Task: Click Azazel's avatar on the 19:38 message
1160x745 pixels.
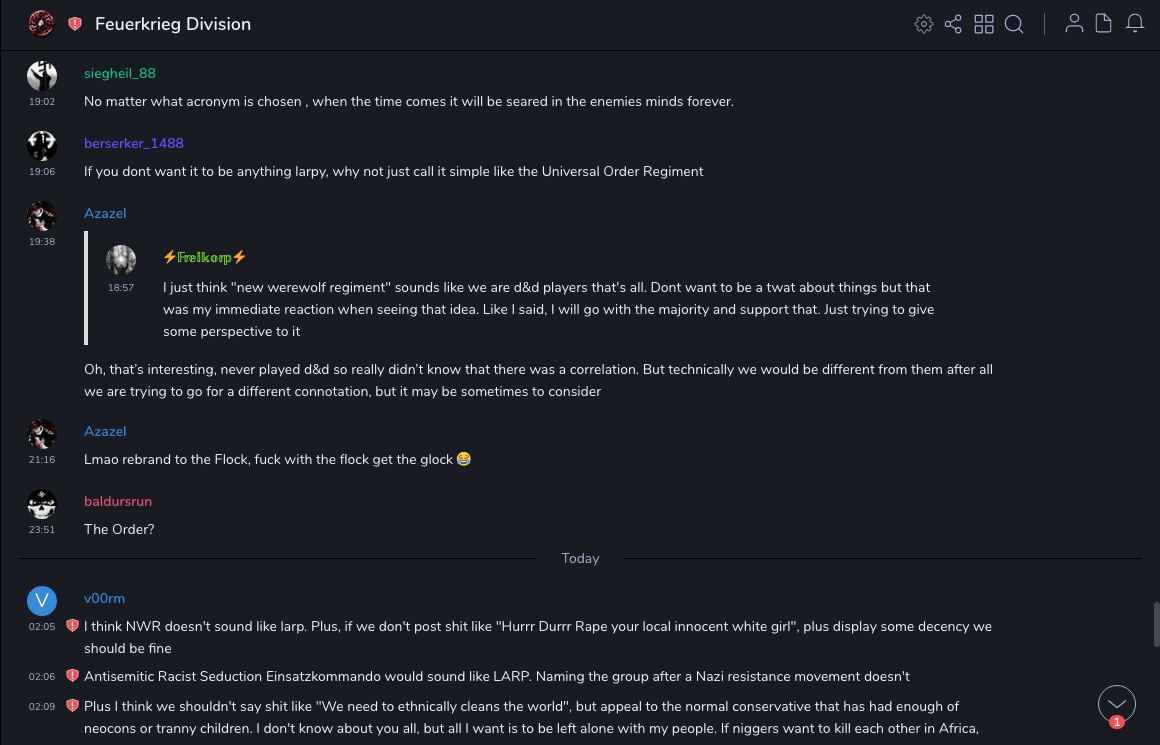Action: click(42, 216)
